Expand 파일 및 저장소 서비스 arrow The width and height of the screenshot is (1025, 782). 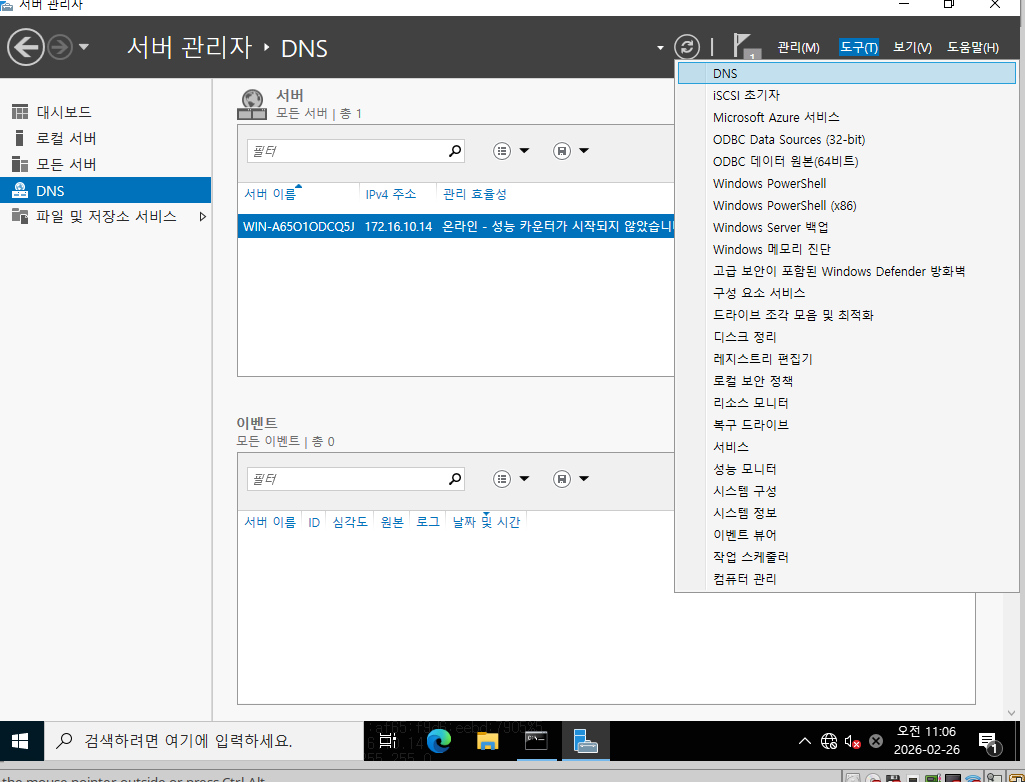click(203, 216)
